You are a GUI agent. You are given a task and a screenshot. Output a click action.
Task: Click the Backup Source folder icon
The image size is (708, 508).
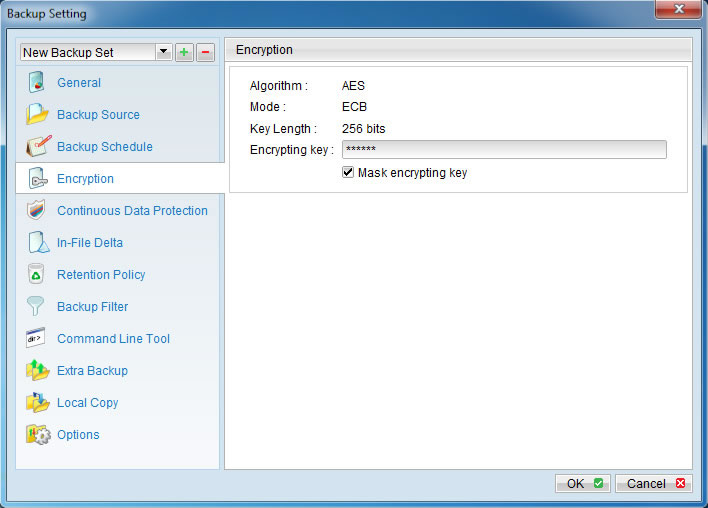[37, 114]
